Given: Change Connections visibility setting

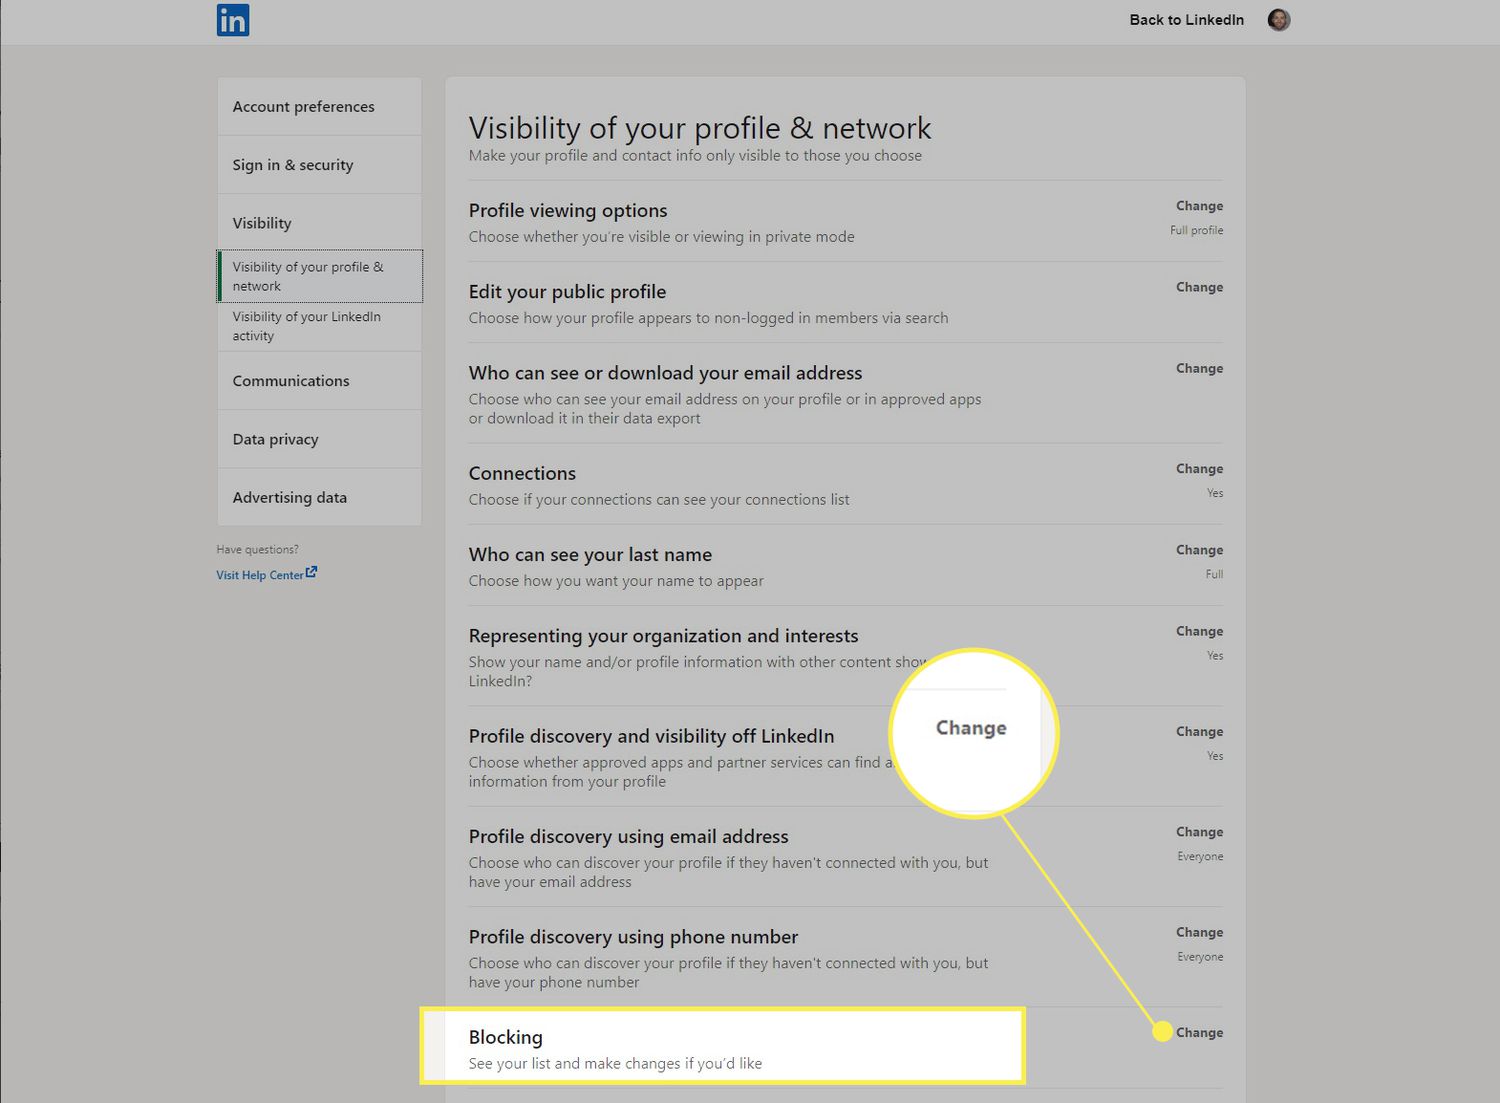Looking at the screenshot, I should pyautogui.click(x=1199, y=469).
